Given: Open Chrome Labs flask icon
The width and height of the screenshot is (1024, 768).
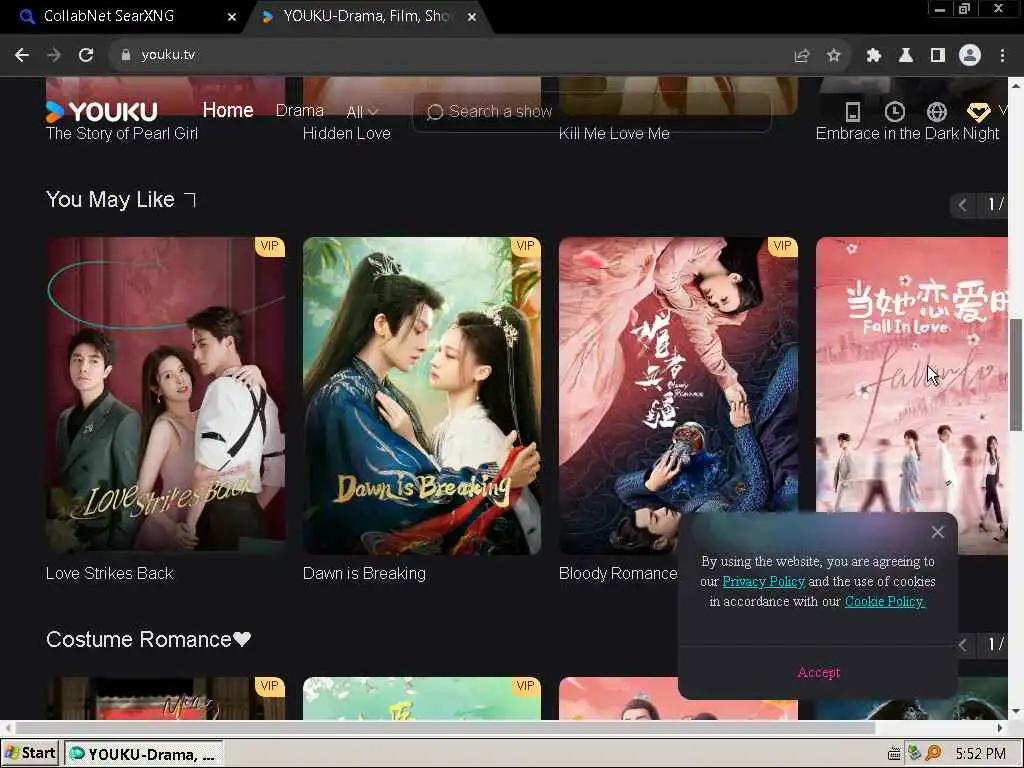Looking at the screenshot, I should point(906,55).
